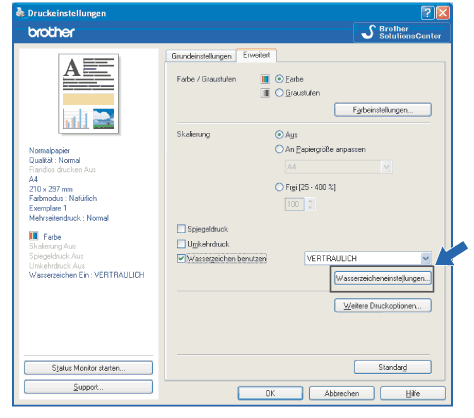474x418 pixels.
Task: Open the A4 paper size dropdown
Action: (x=386, y=167)
